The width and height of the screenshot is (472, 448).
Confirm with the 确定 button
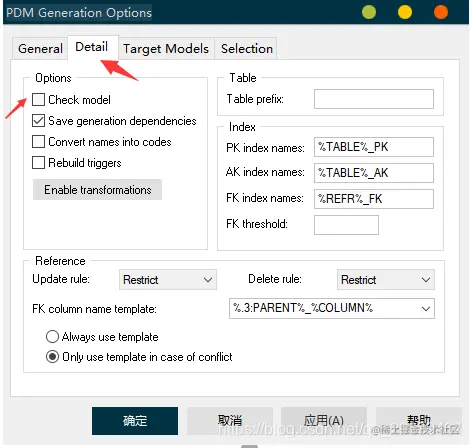point(135,421)
